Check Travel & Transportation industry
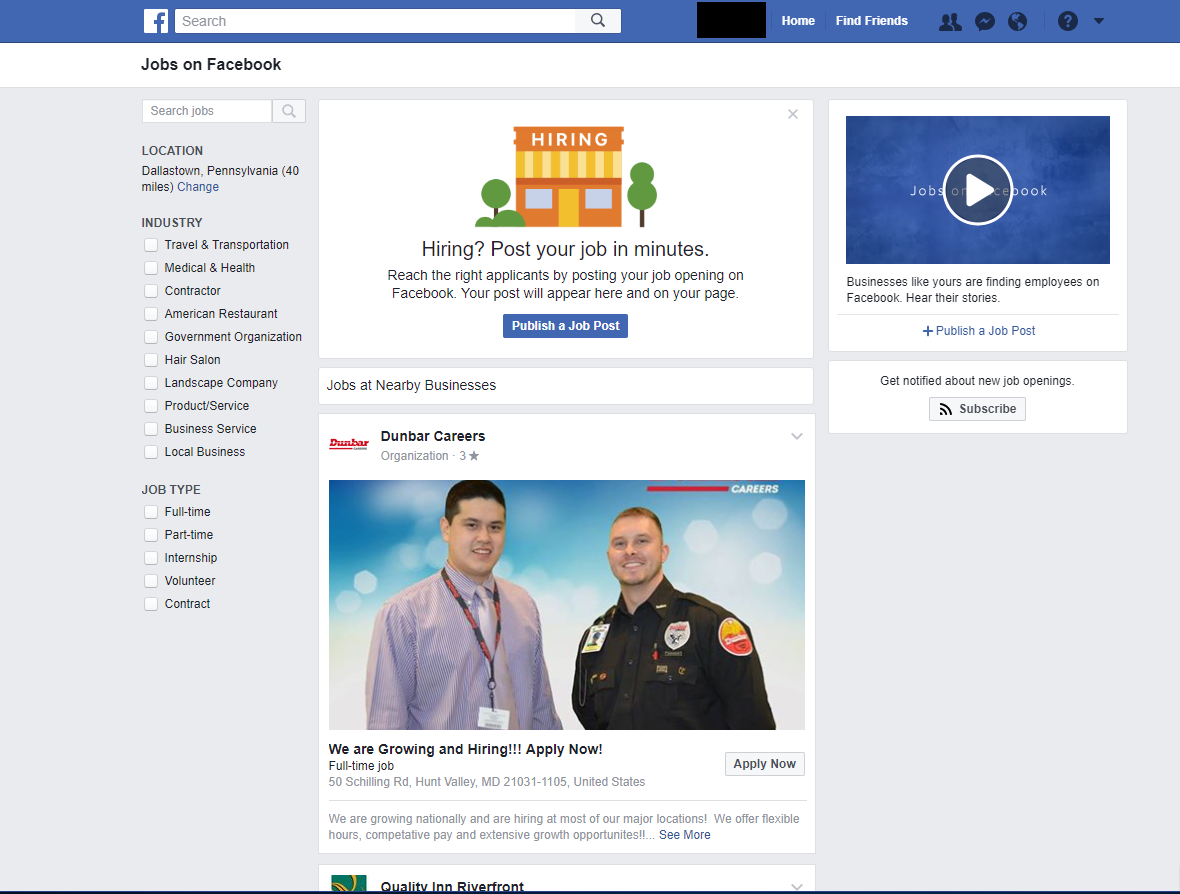1180x894 pixels. pos(151,245)
